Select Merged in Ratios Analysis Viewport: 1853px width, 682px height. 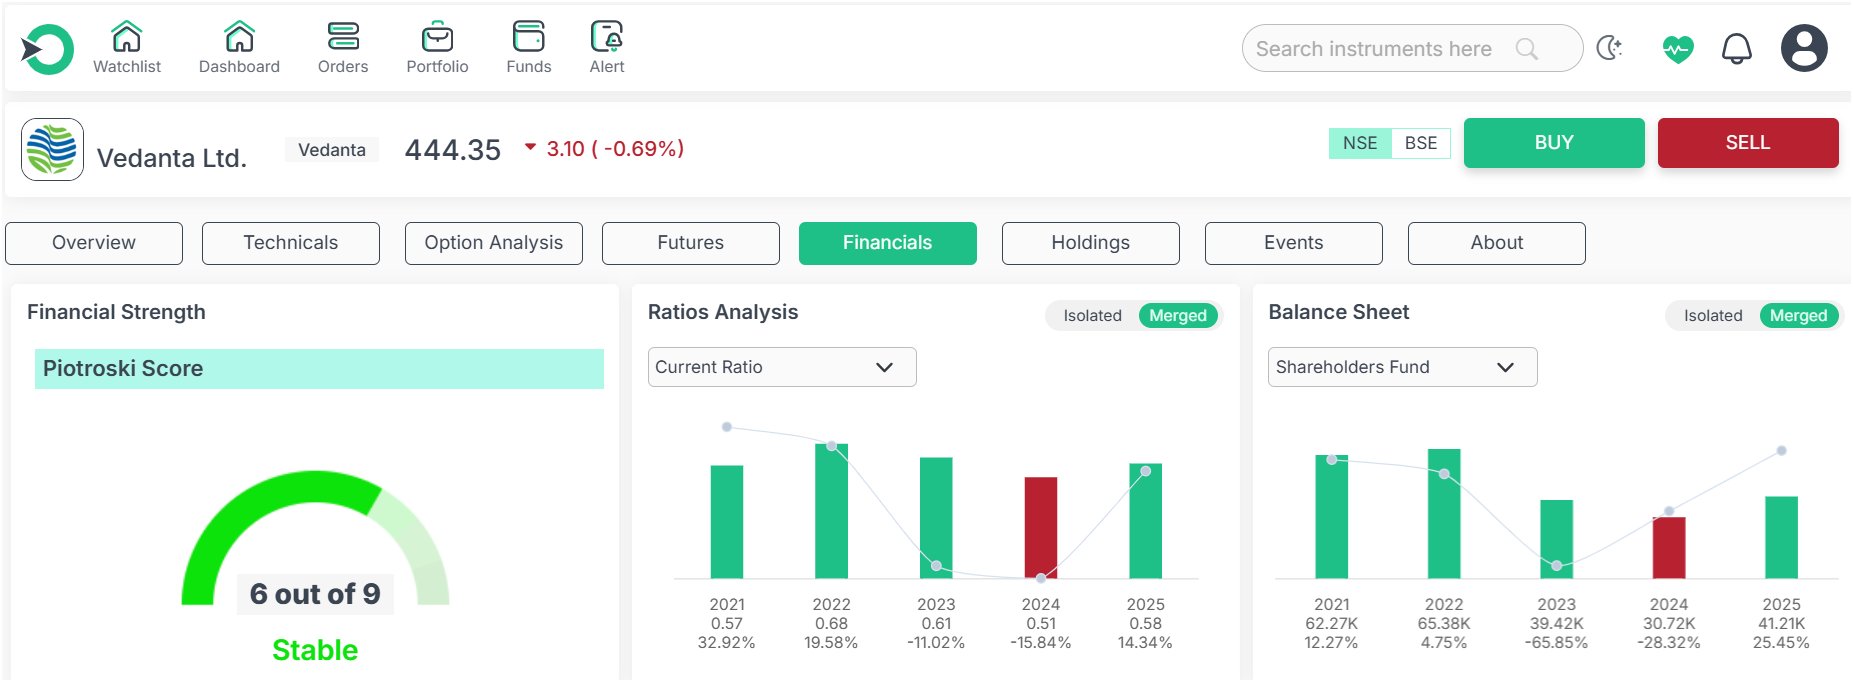[x=1178, y=316]
